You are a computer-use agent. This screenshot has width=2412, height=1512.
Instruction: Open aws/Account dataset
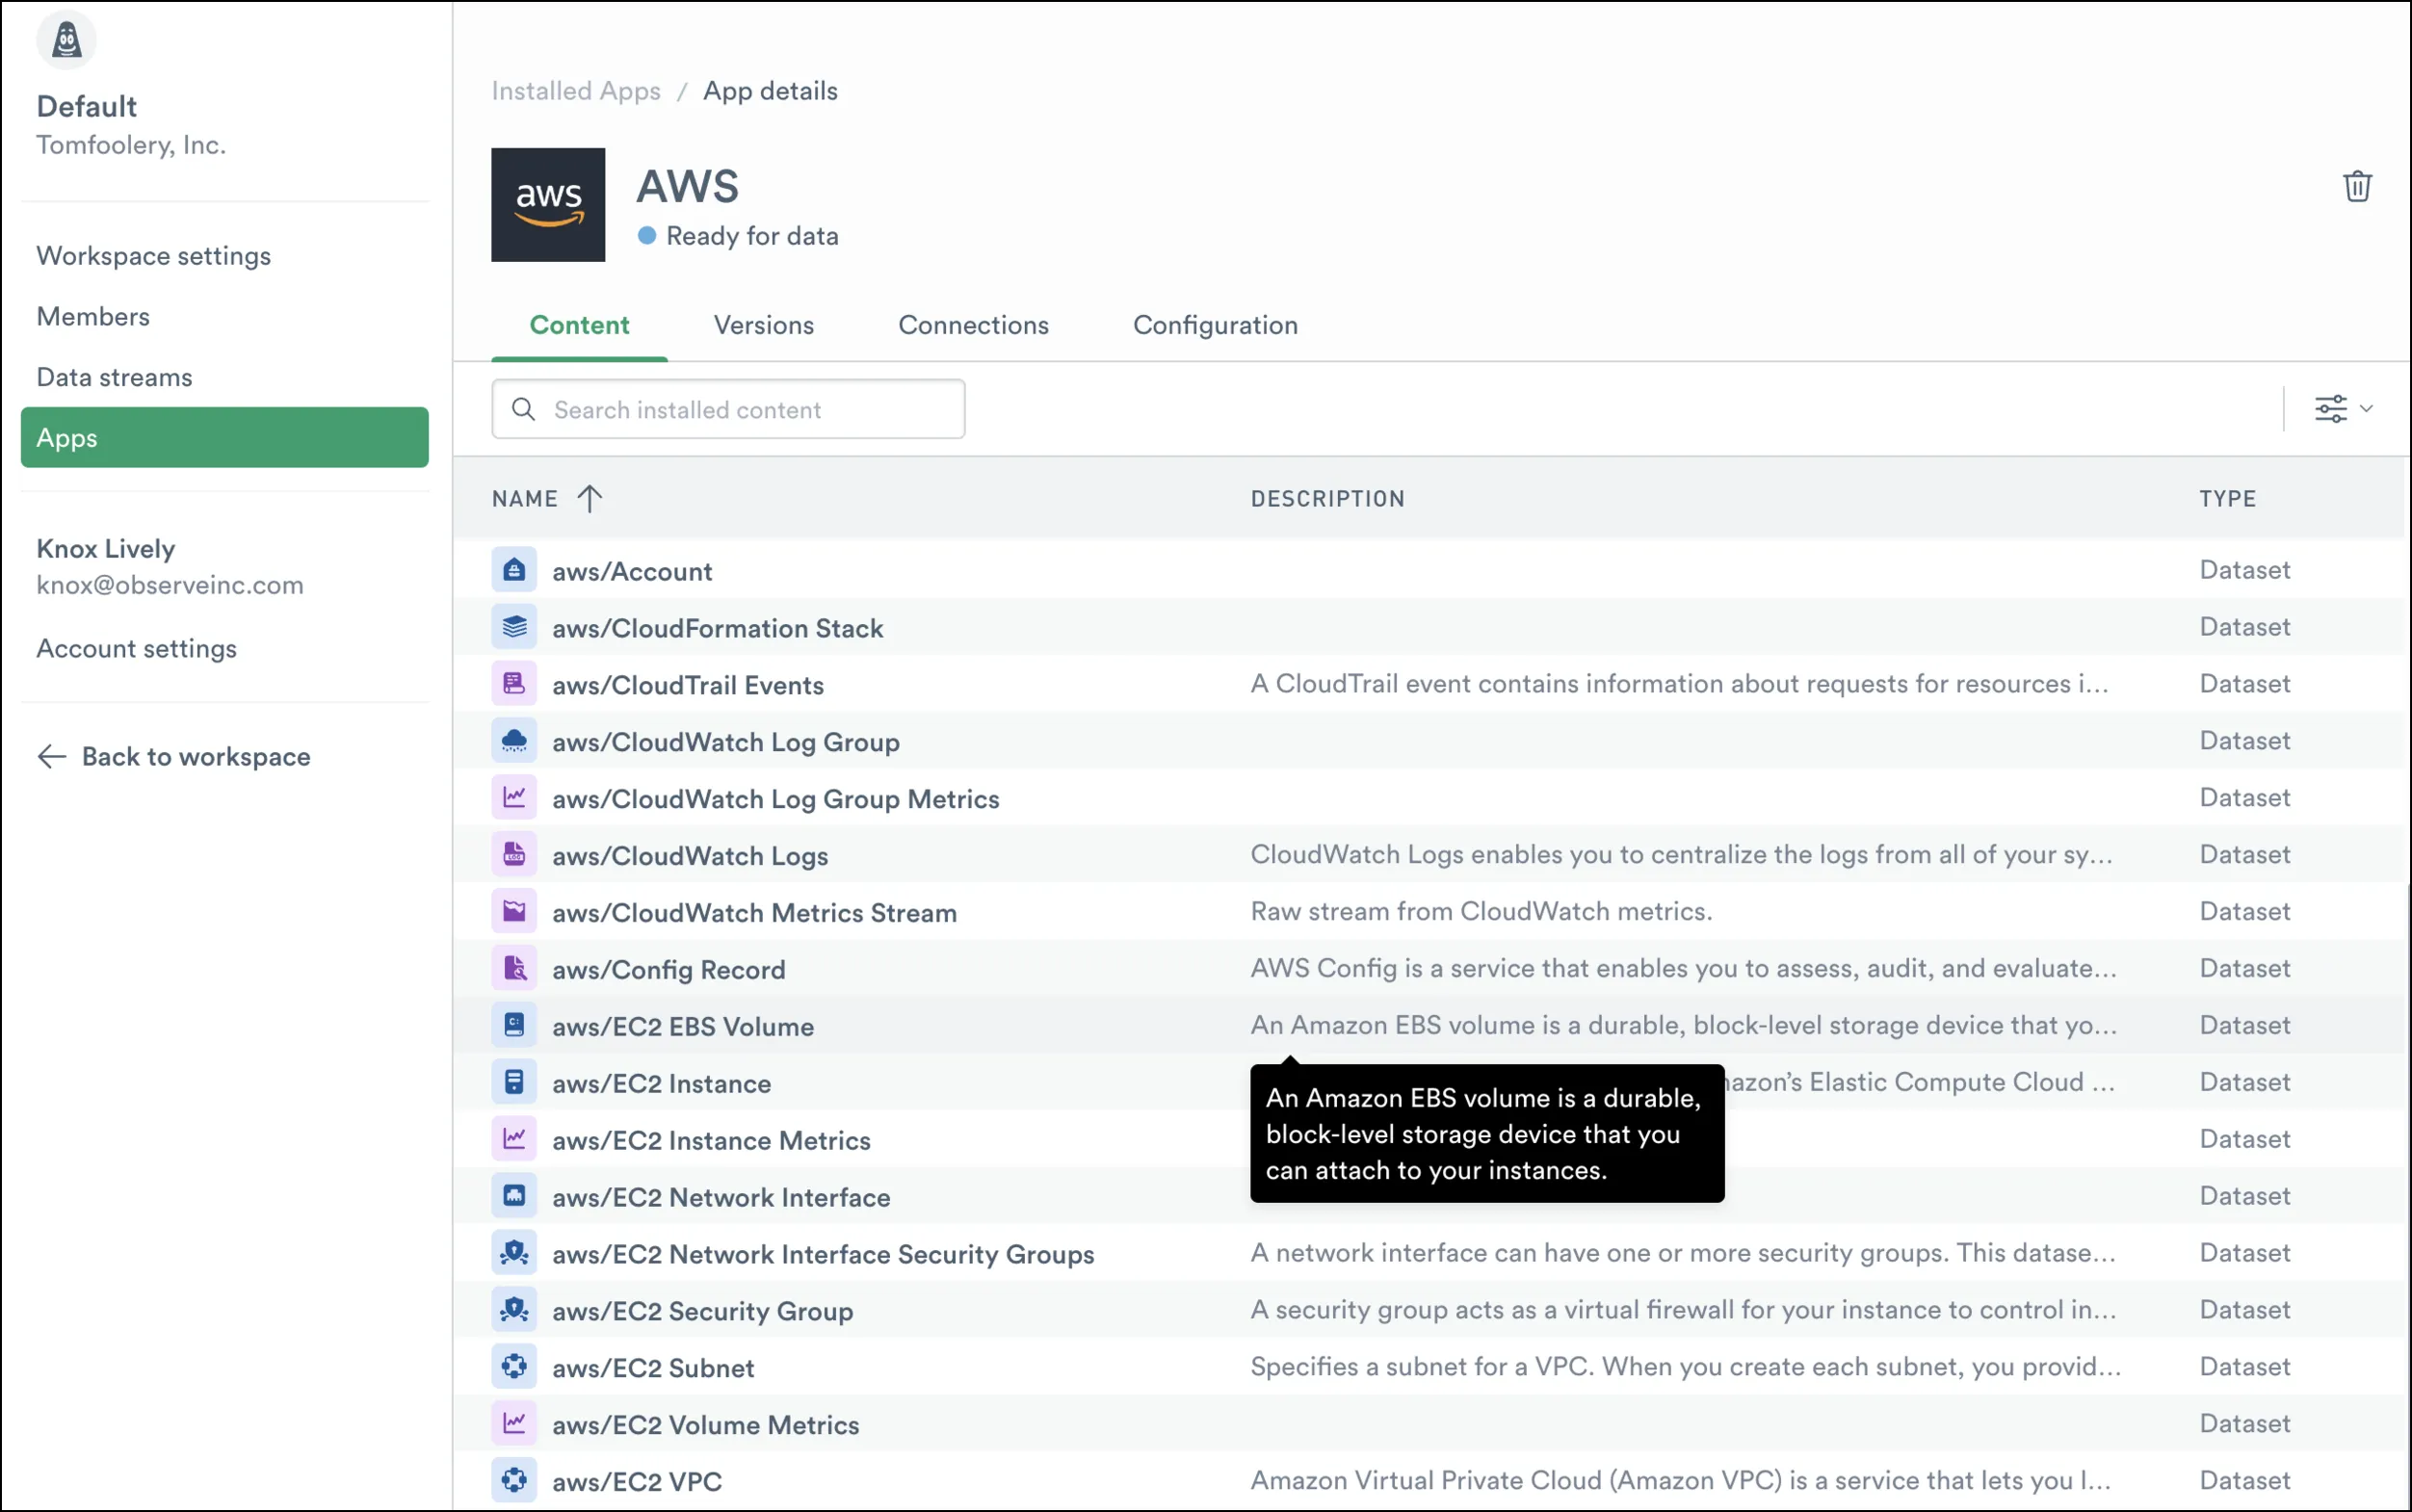pyautogui.click(x=632, y=572)
